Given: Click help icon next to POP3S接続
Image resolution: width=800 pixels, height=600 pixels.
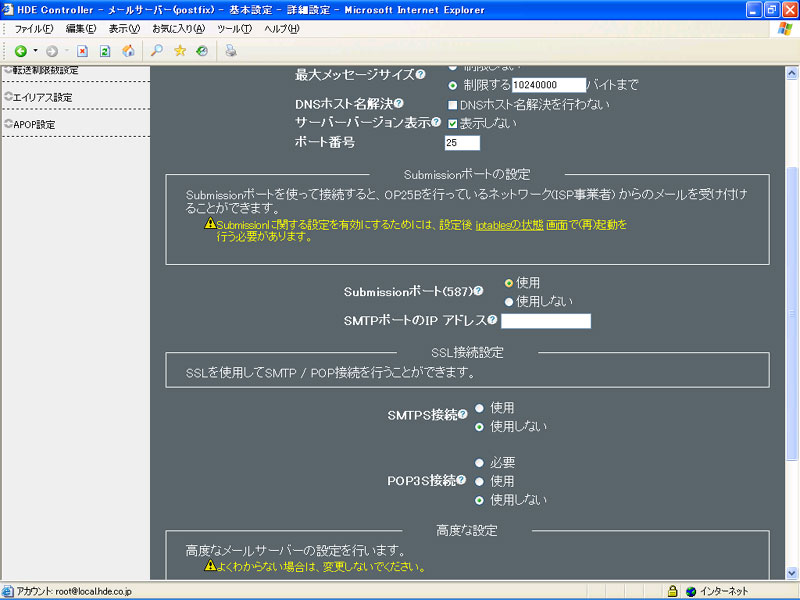Looking at the screenshot, I should point(461,480).
